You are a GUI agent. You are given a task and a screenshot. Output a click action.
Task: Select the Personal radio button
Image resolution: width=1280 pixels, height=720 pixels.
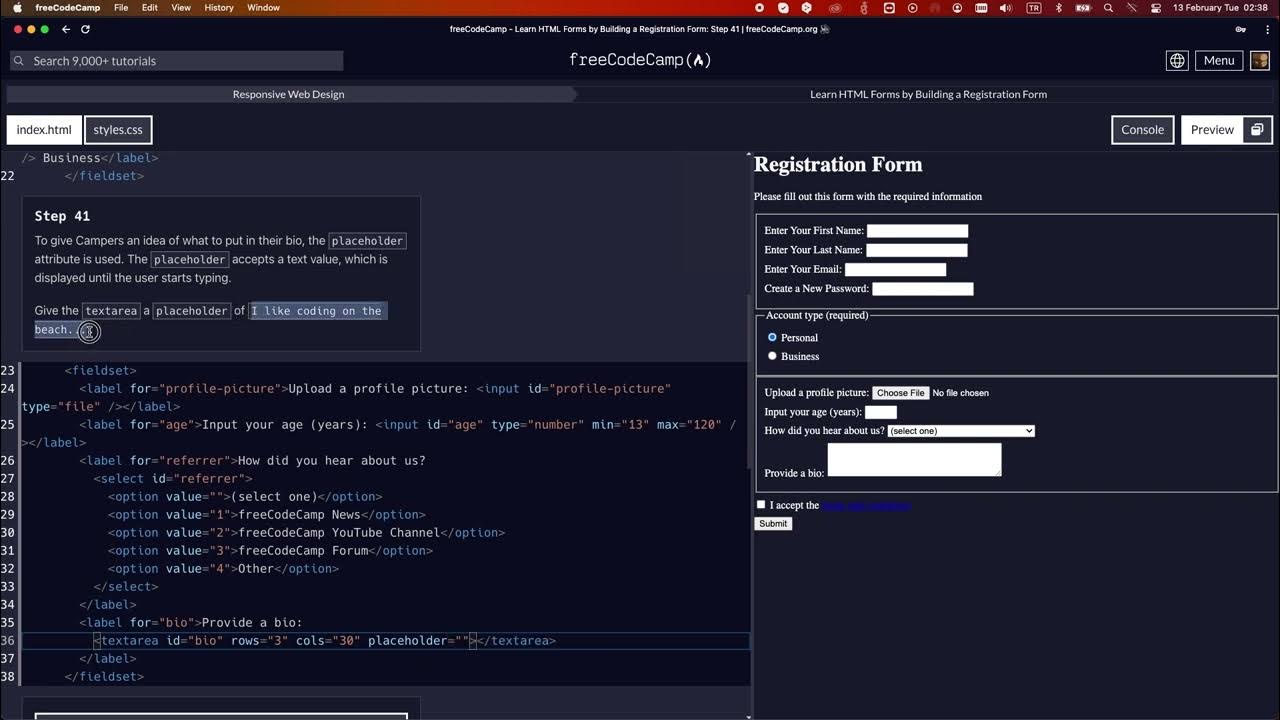772,338
